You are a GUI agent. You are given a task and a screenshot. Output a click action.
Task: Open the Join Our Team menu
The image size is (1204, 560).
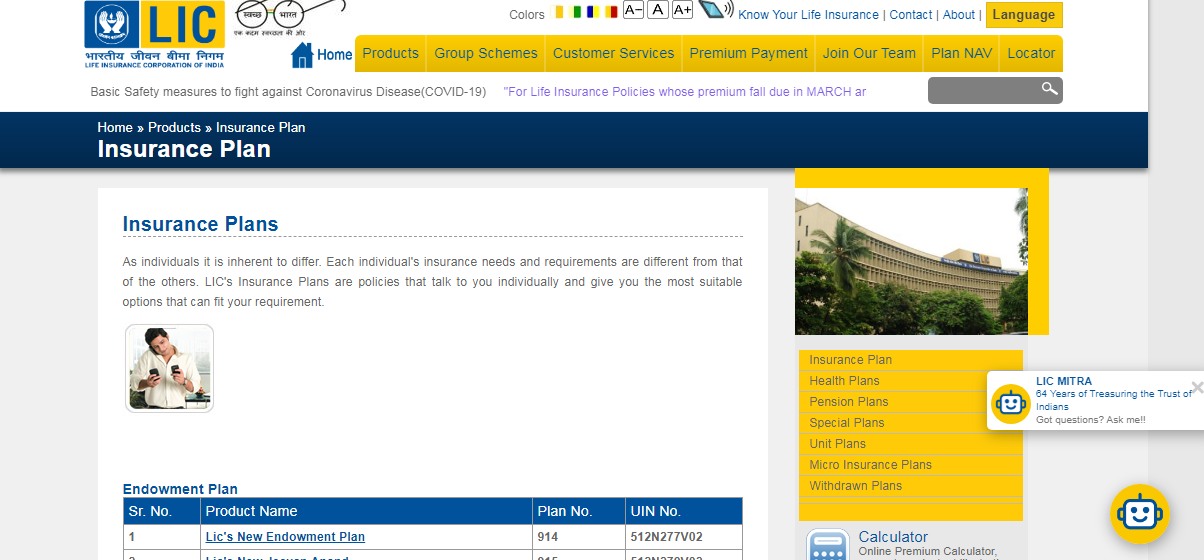[x=869, y=54]
